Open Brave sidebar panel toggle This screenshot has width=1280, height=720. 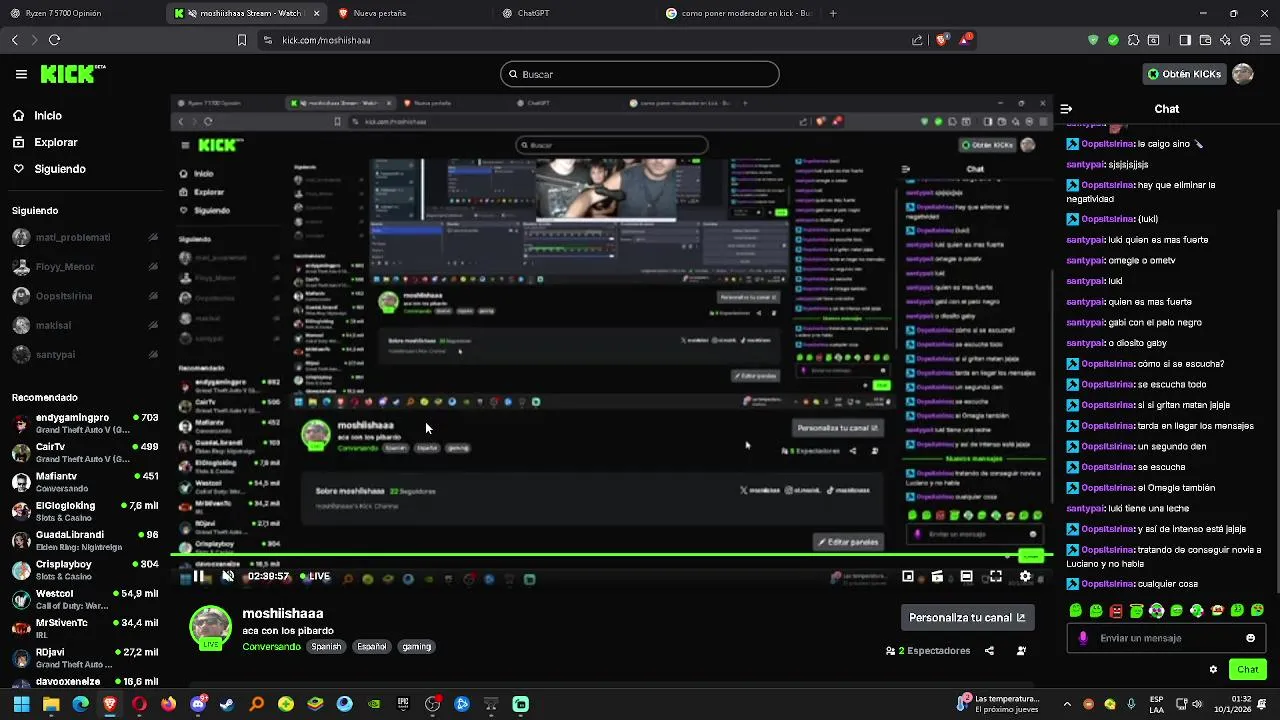(1185, 40)
